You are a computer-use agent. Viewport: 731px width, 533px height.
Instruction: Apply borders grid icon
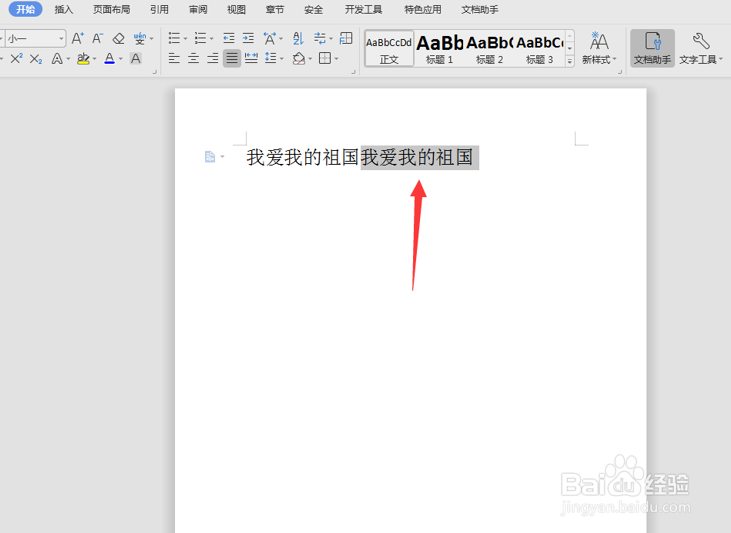(325, 59)
